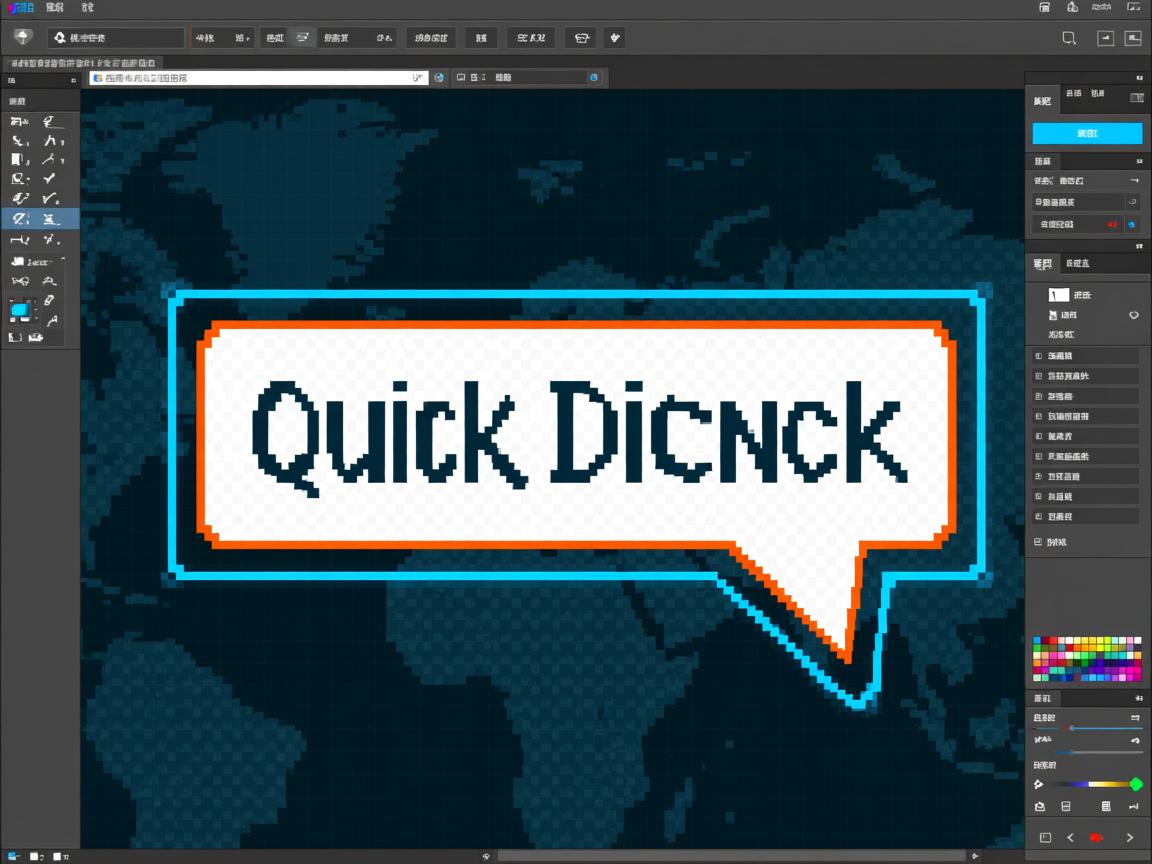Collapse the right panel using top double-arrow
This screenshot has width=1152, height=864.
tap(1138, 77)
